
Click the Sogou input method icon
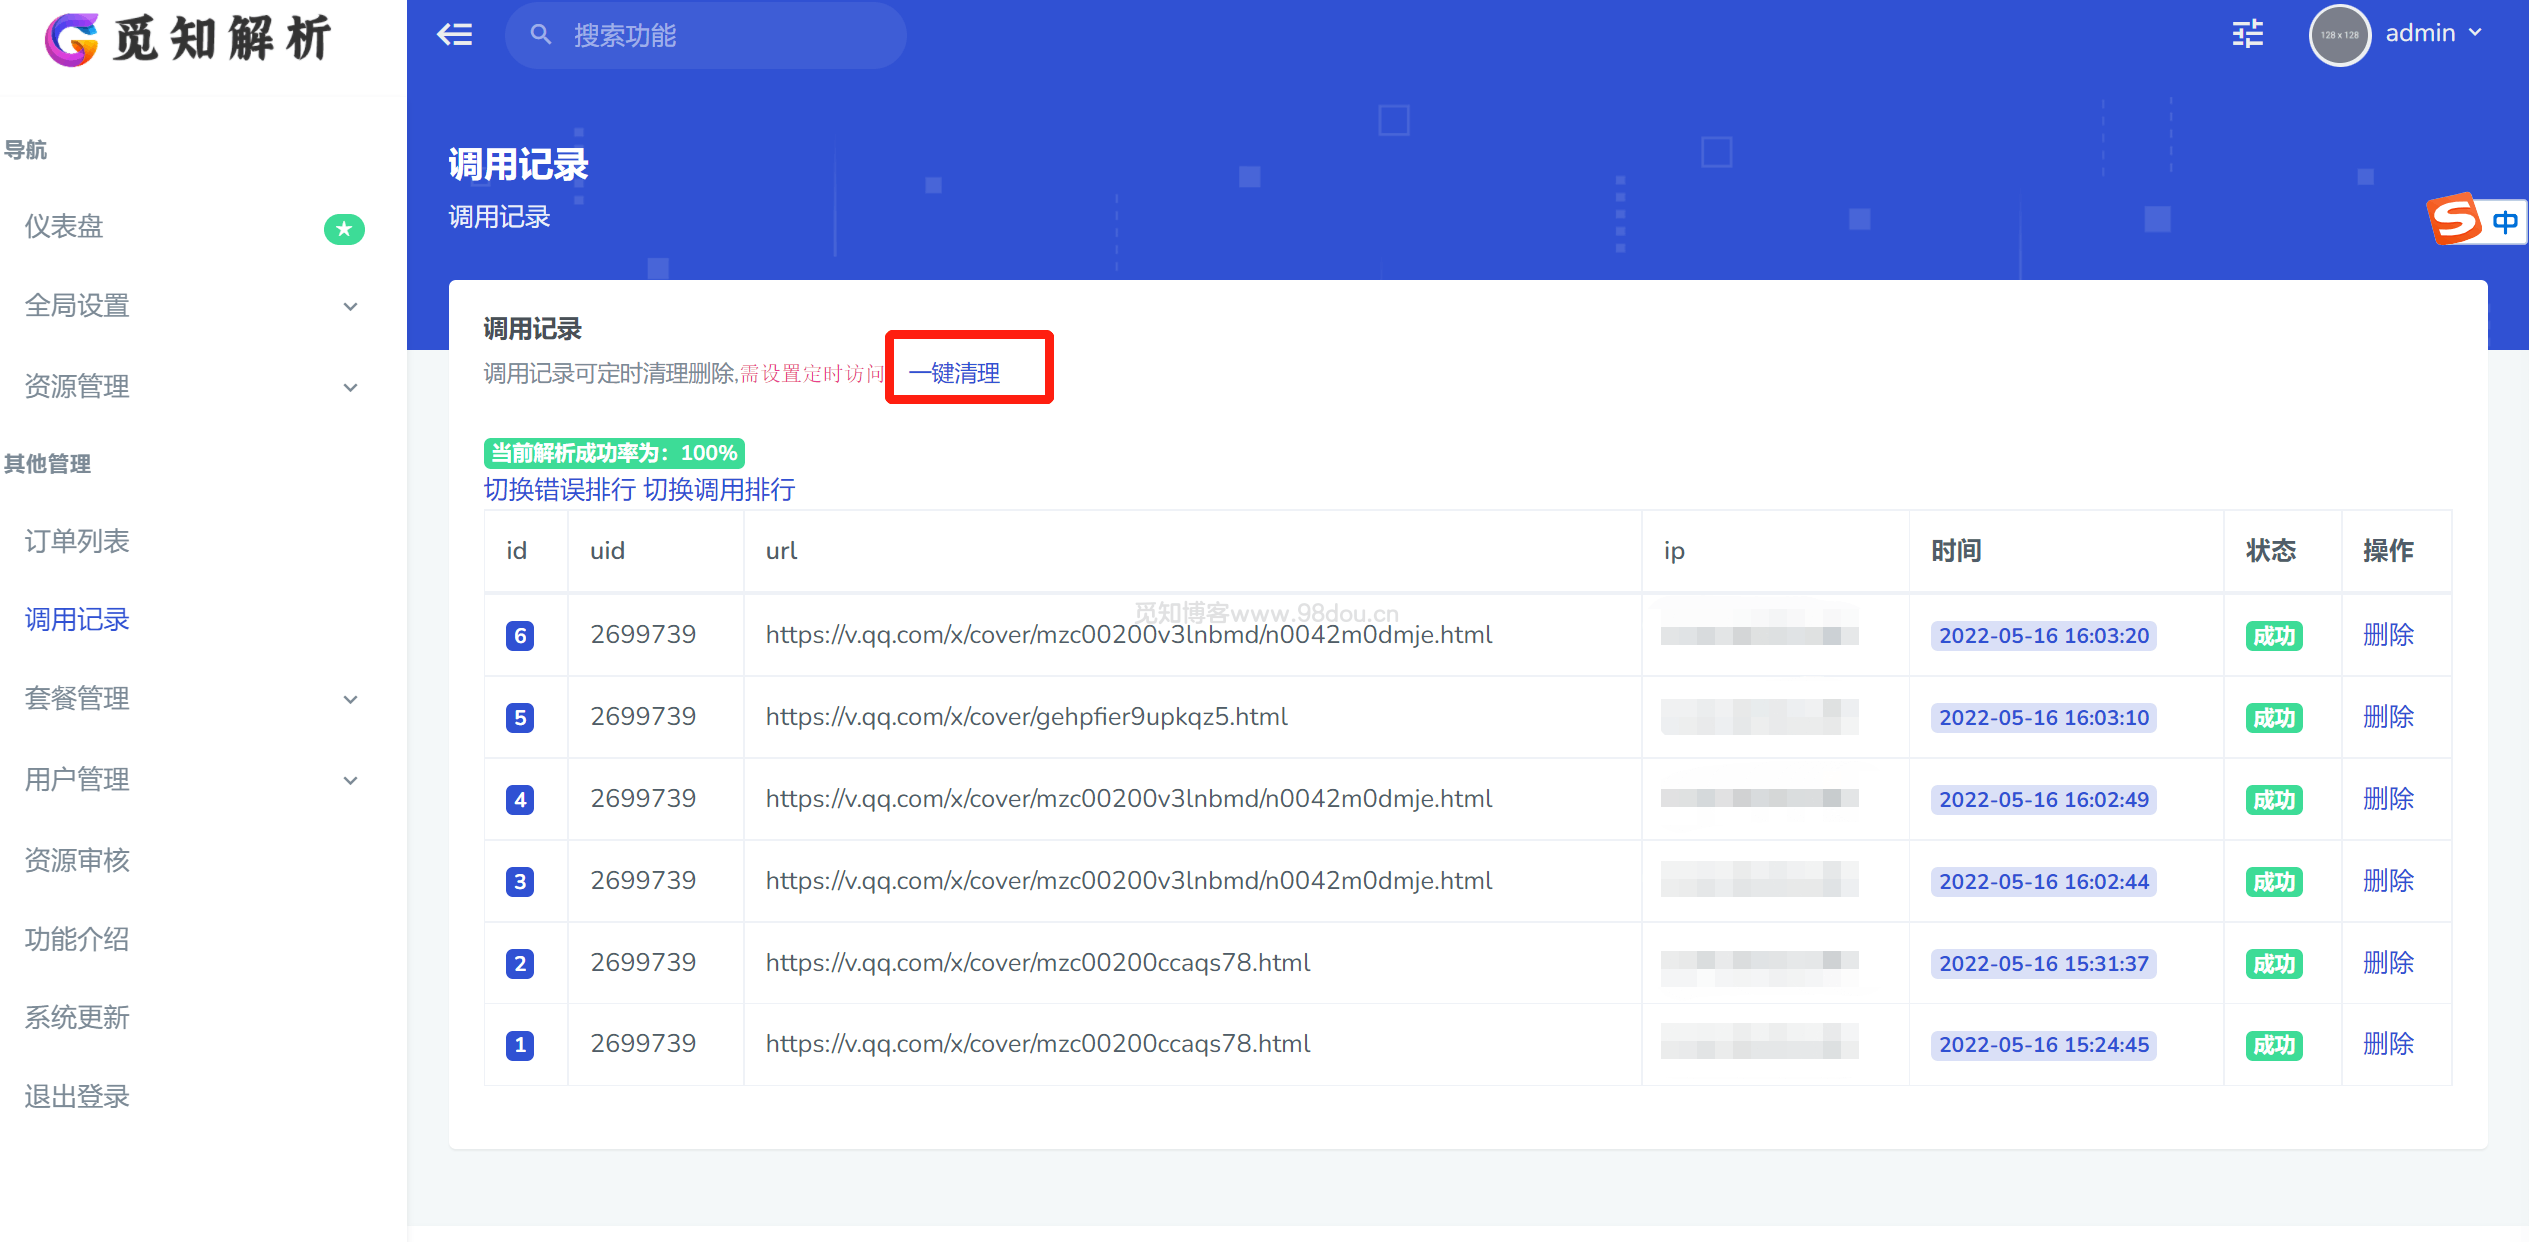coord(2456,219)
